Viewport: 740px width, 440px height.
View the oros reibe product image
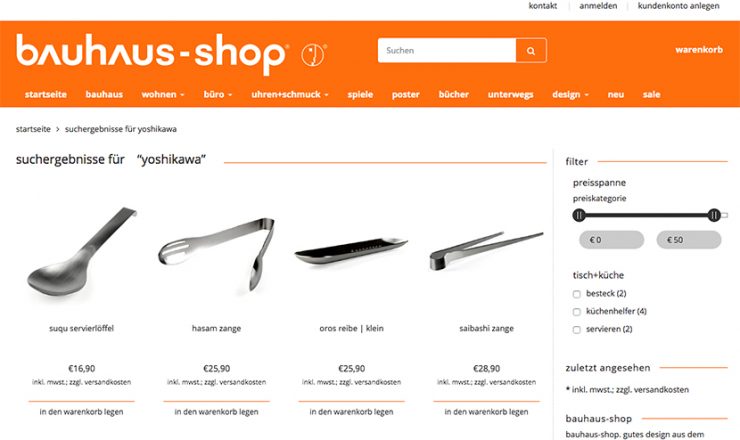pos(351,251)
